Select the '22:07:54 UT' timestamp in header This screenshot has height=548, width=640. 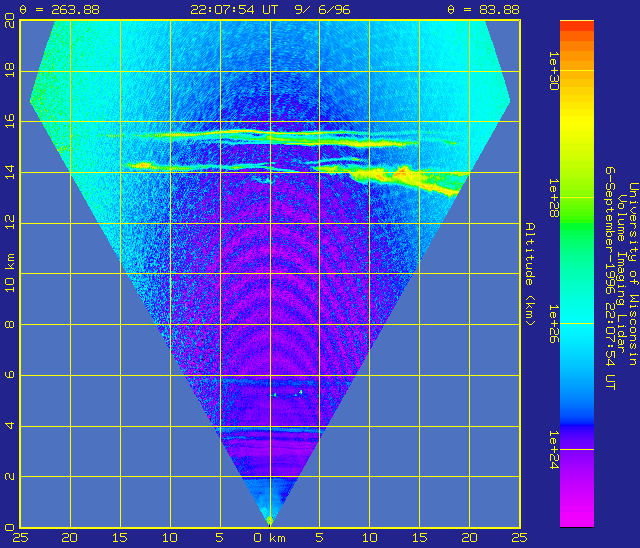234,9
